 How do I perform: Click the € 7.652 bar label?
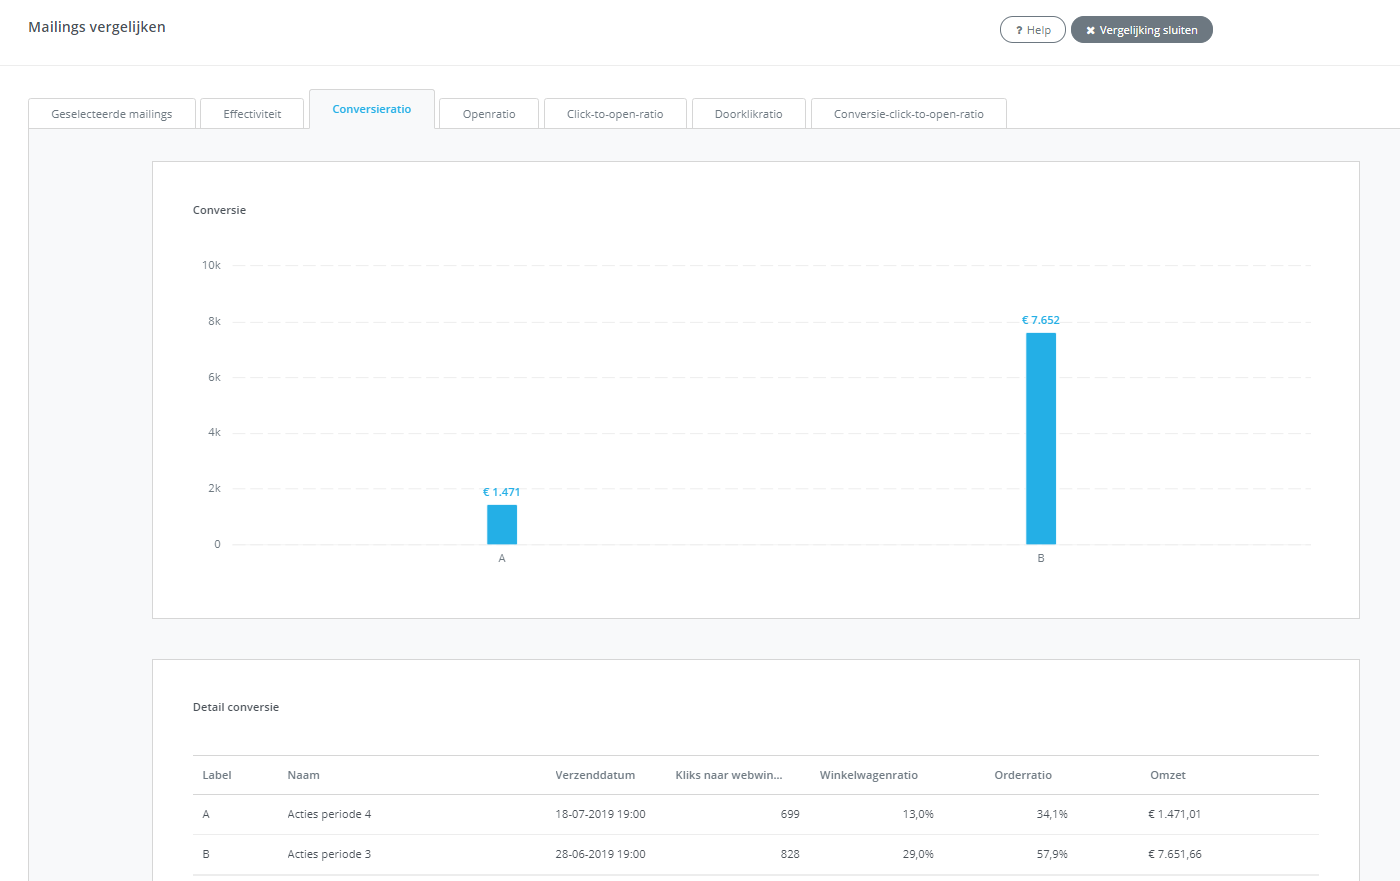tap(1041, 320)
